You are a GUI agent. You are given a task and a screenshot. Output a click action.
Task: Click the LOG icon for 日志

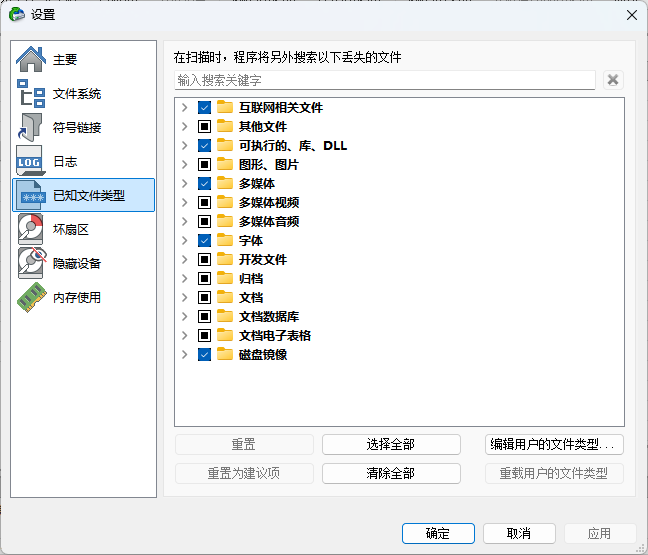(31, 161)
